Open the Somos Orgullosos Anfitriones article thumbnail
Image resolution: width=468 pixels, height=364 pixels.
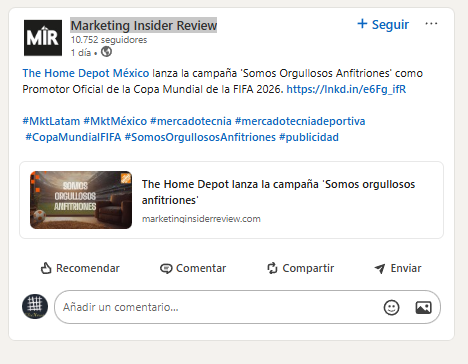pyautogui.click(x=81, y=200)
